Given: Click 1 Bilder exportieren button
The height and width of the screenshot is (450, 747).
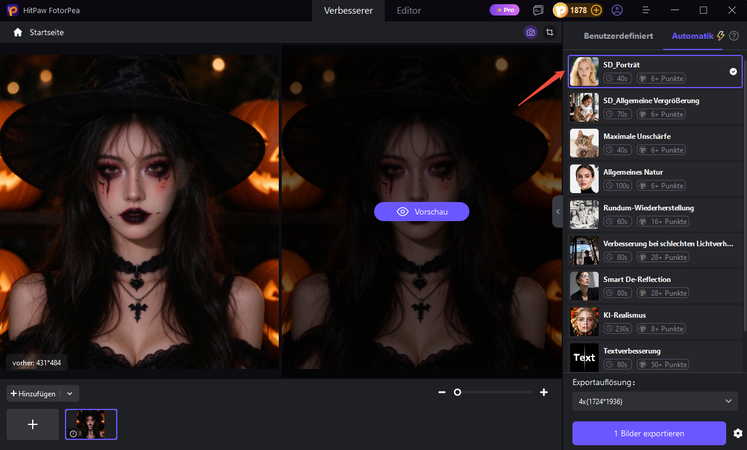Looking at the screenshot, I should tap(649, 433).
